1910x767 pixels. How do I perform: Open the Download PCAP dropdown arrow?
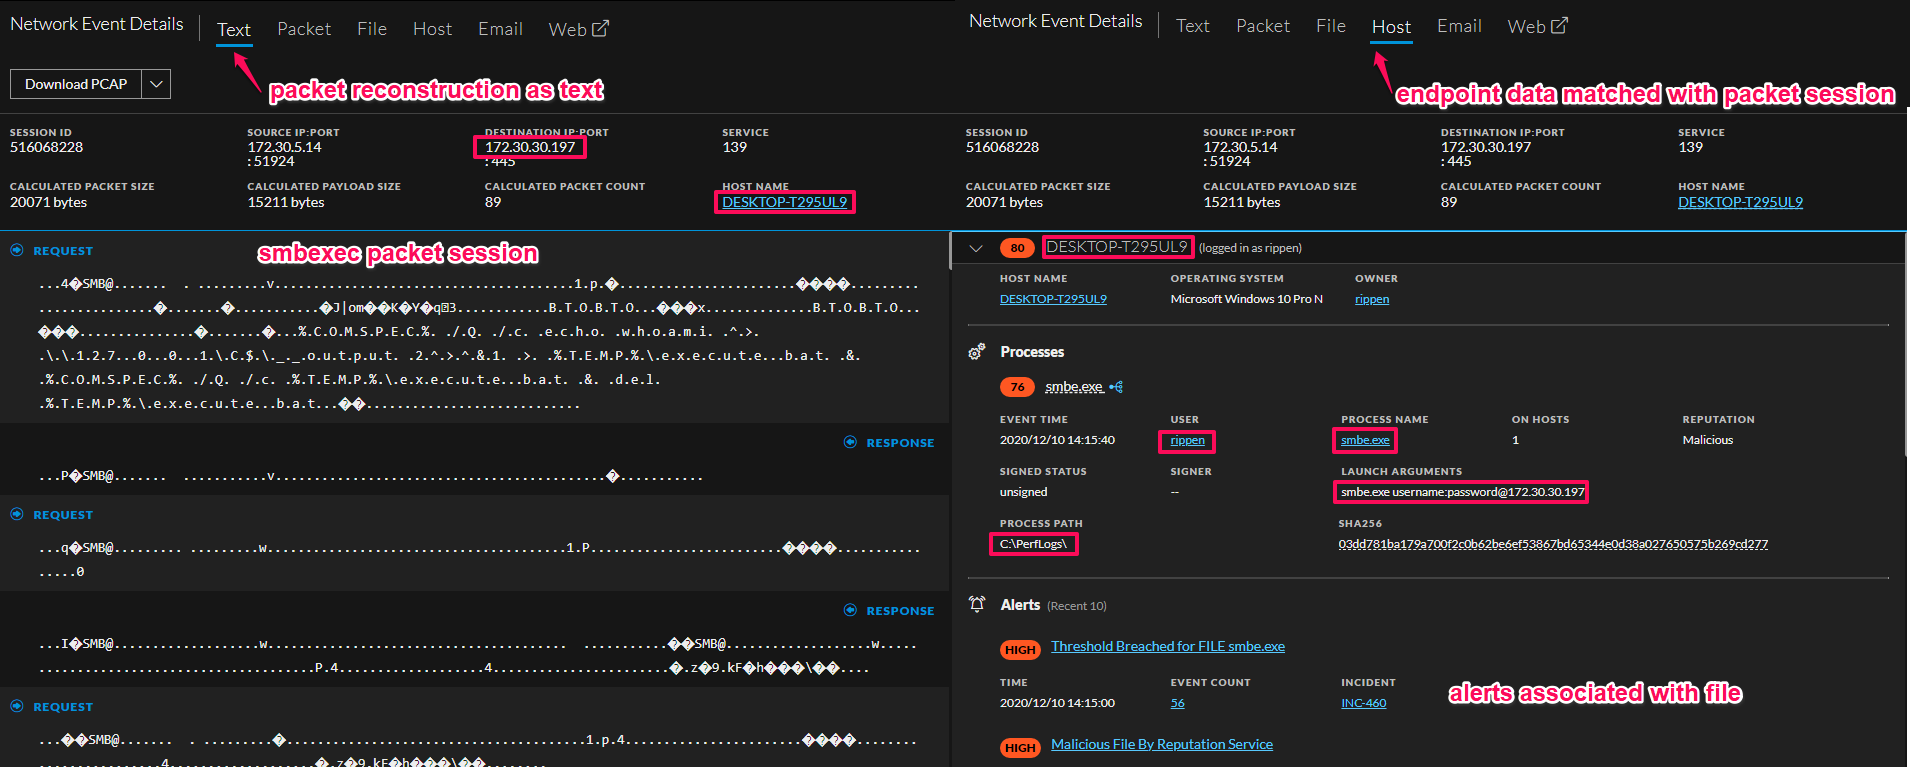click(x=156, y=84)
